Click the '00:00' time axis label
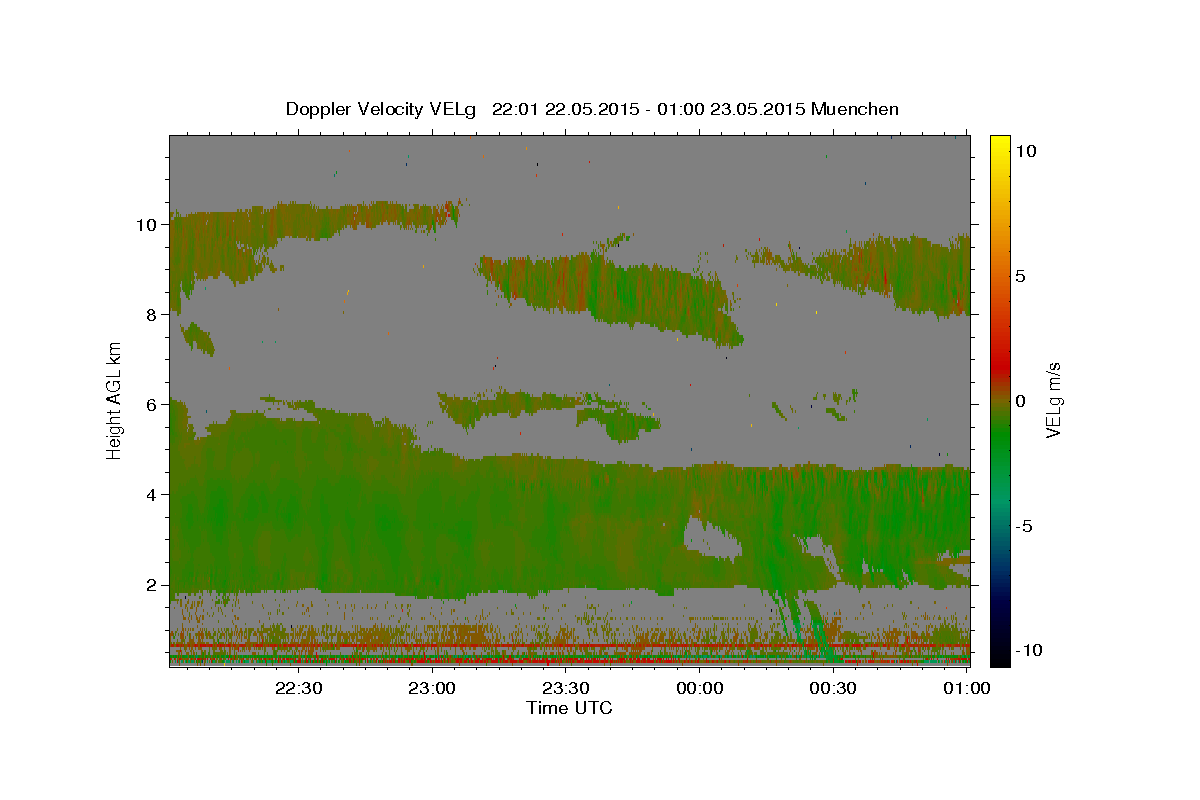1200x800 pixels. (699, 688)
